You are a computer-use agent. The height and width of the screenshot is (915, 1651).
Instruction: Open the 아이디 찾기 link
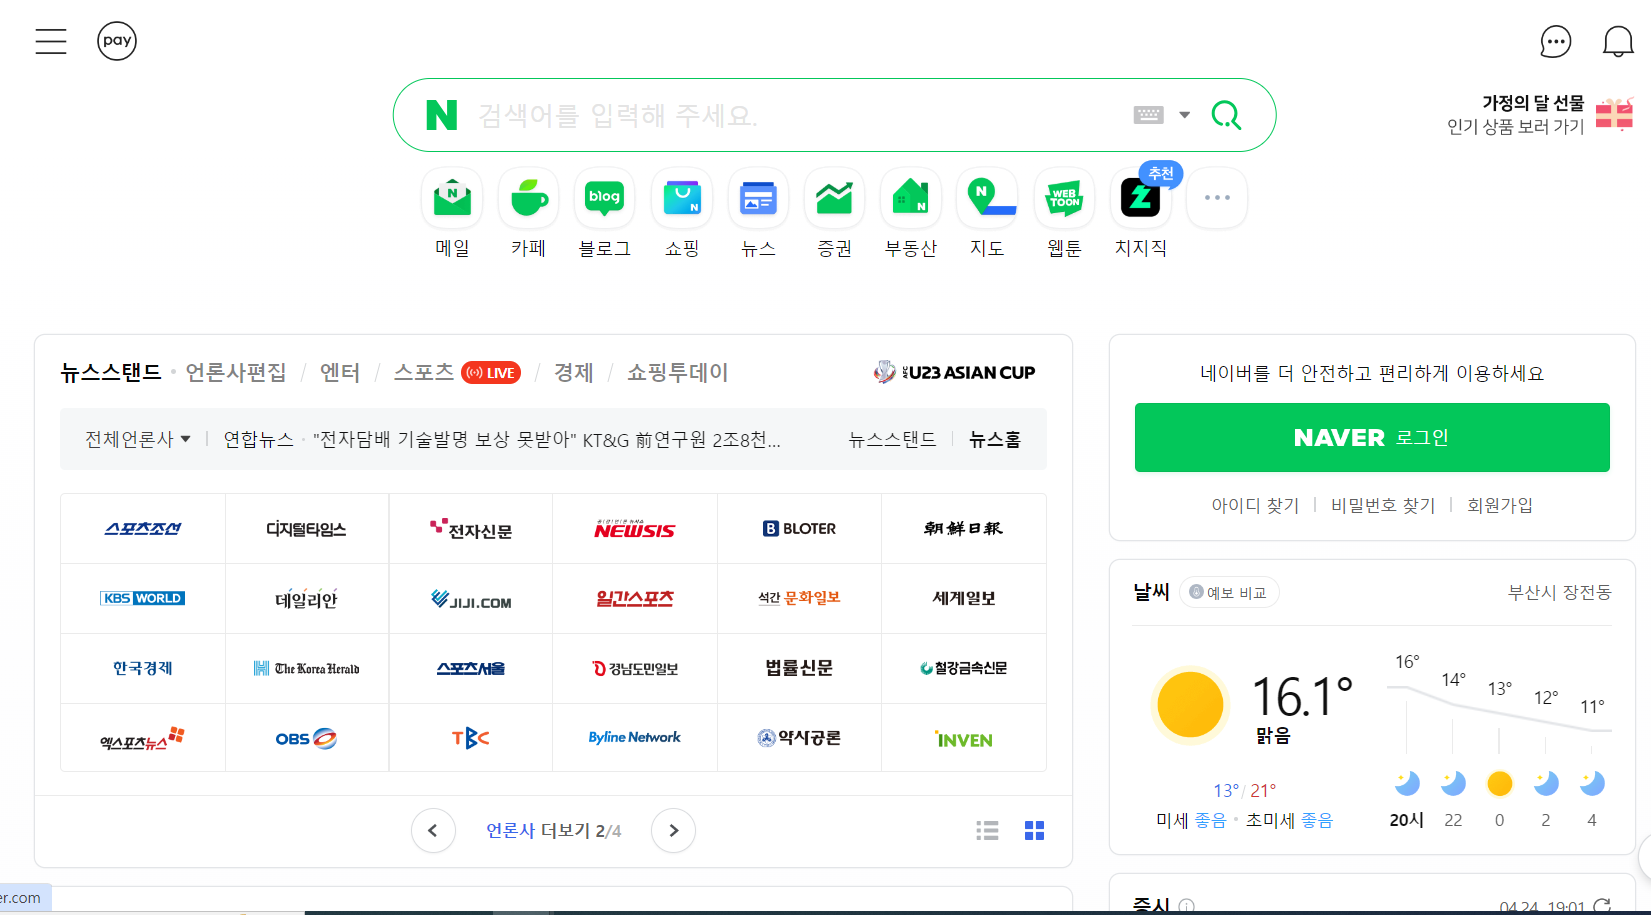1255,505
